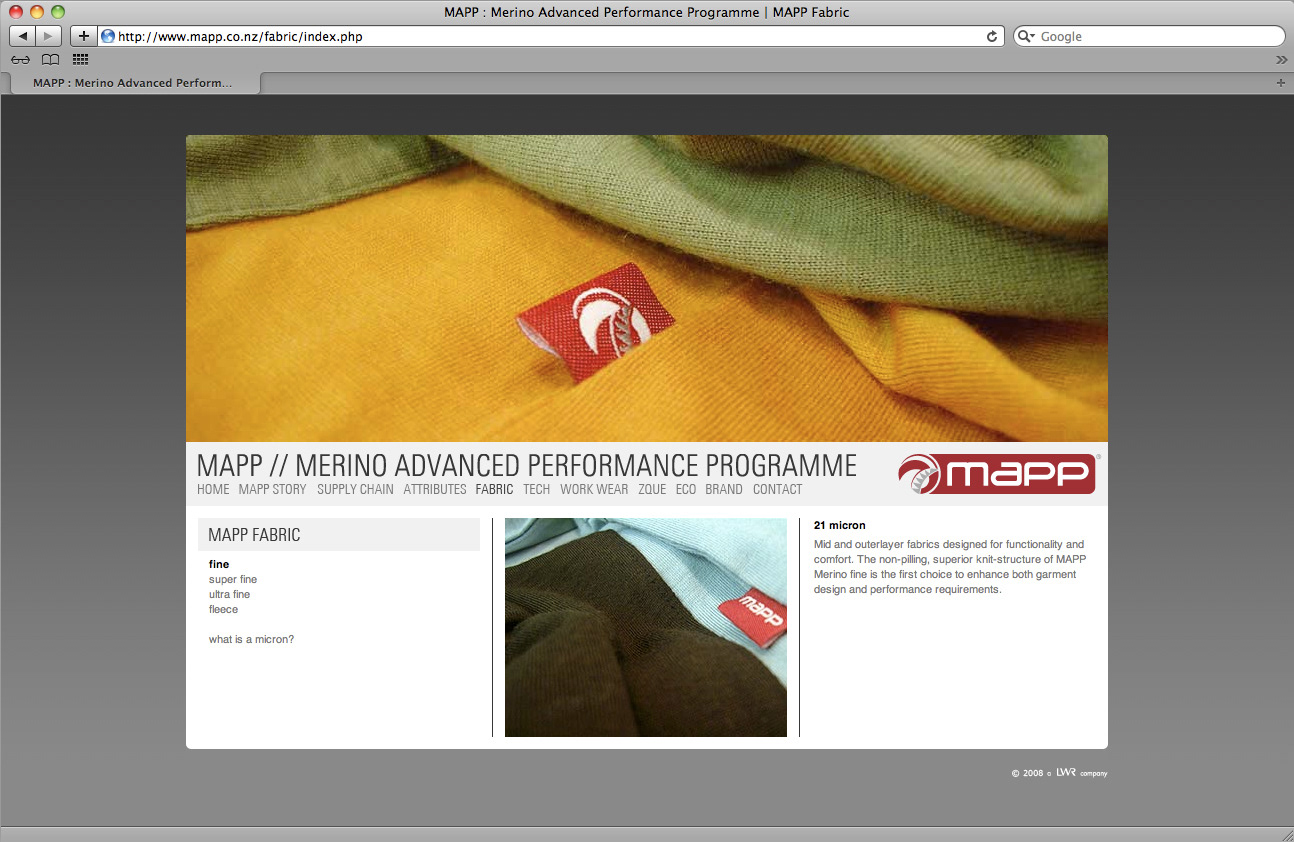Select the fleece fabric link

[x=223, y=609]
